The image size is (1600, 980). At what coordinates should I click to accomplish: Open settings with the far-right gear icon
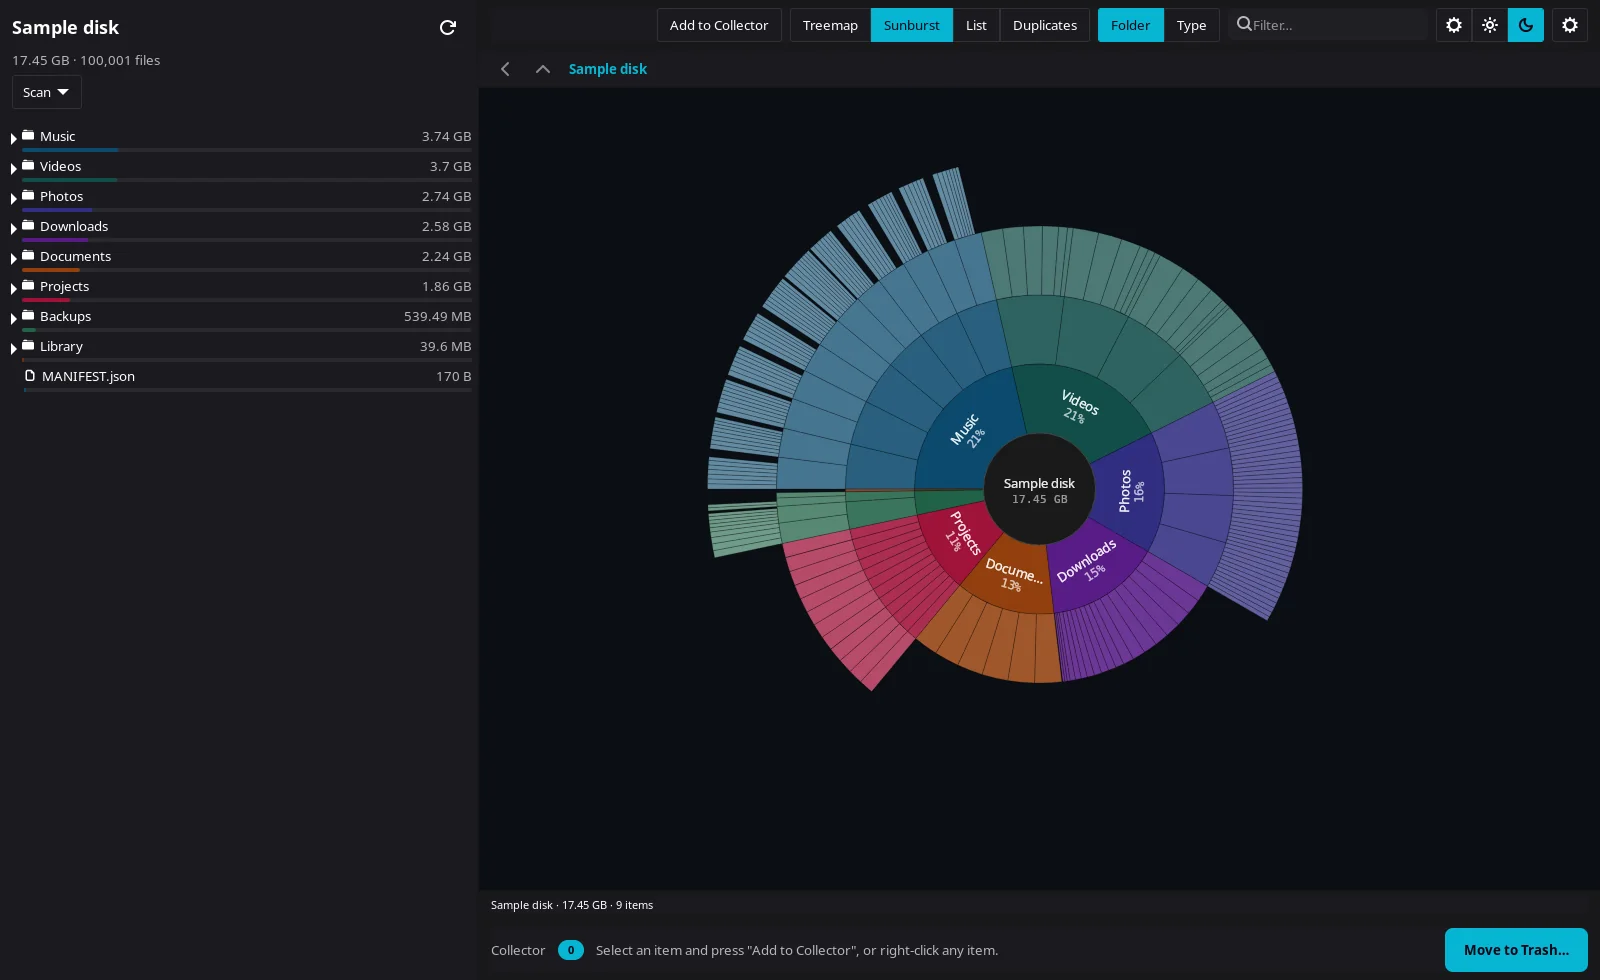coord(1570,25)
